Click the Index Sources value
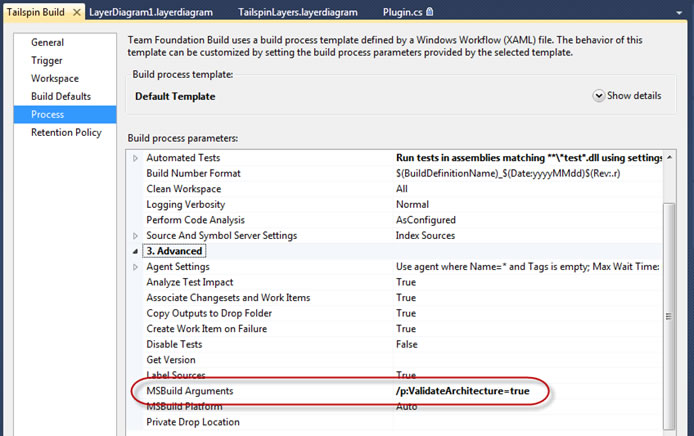 click(425, 236)
